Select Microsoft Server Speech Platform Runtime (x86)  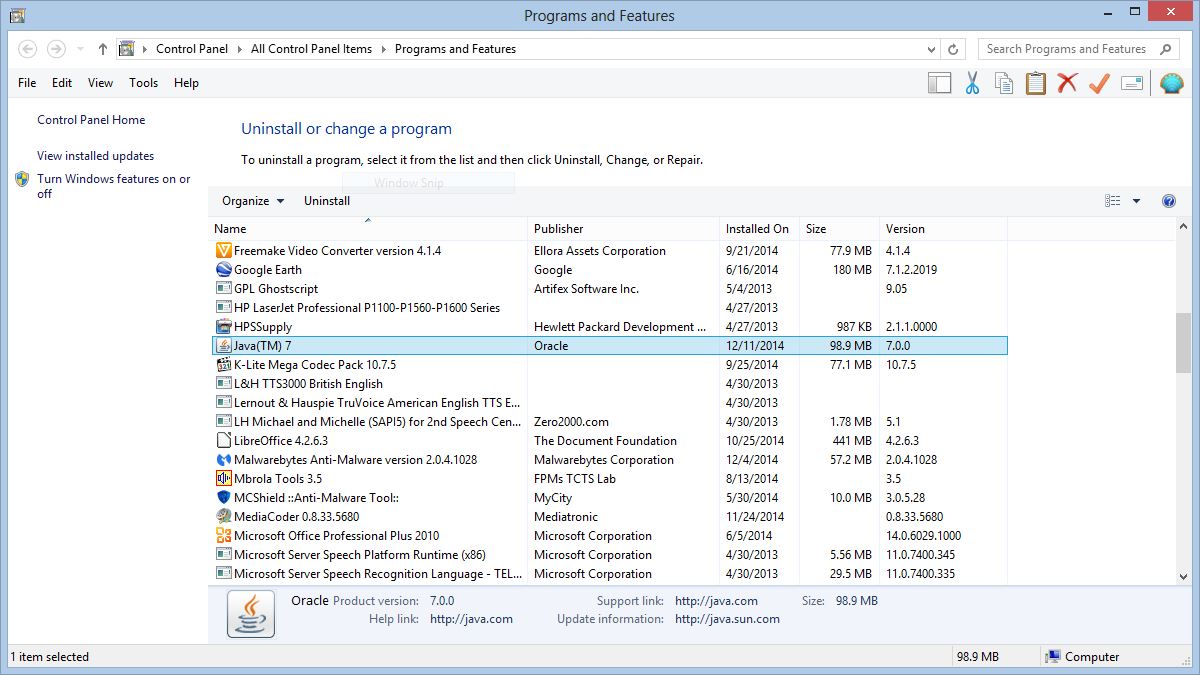pyautogui.click(x=610, y=555)
